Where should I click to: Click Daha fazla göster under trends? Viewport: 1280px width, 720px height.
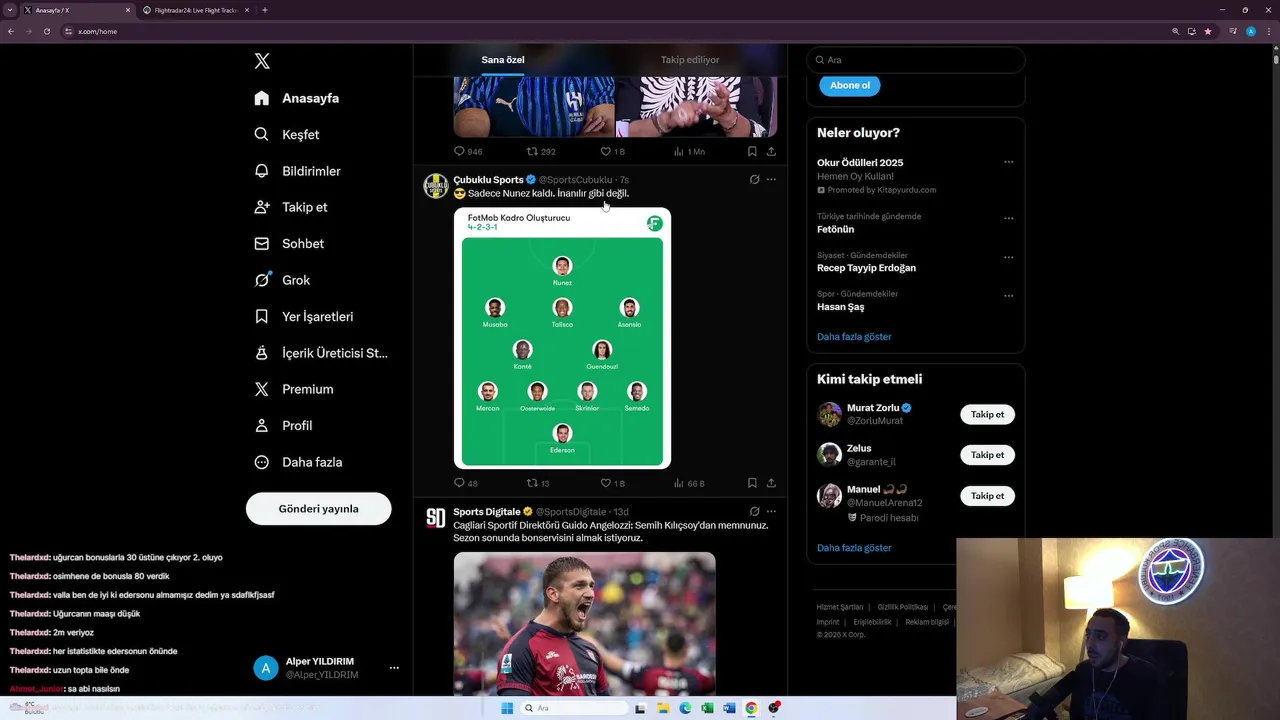pyautogui.click(x=854, y=337)
